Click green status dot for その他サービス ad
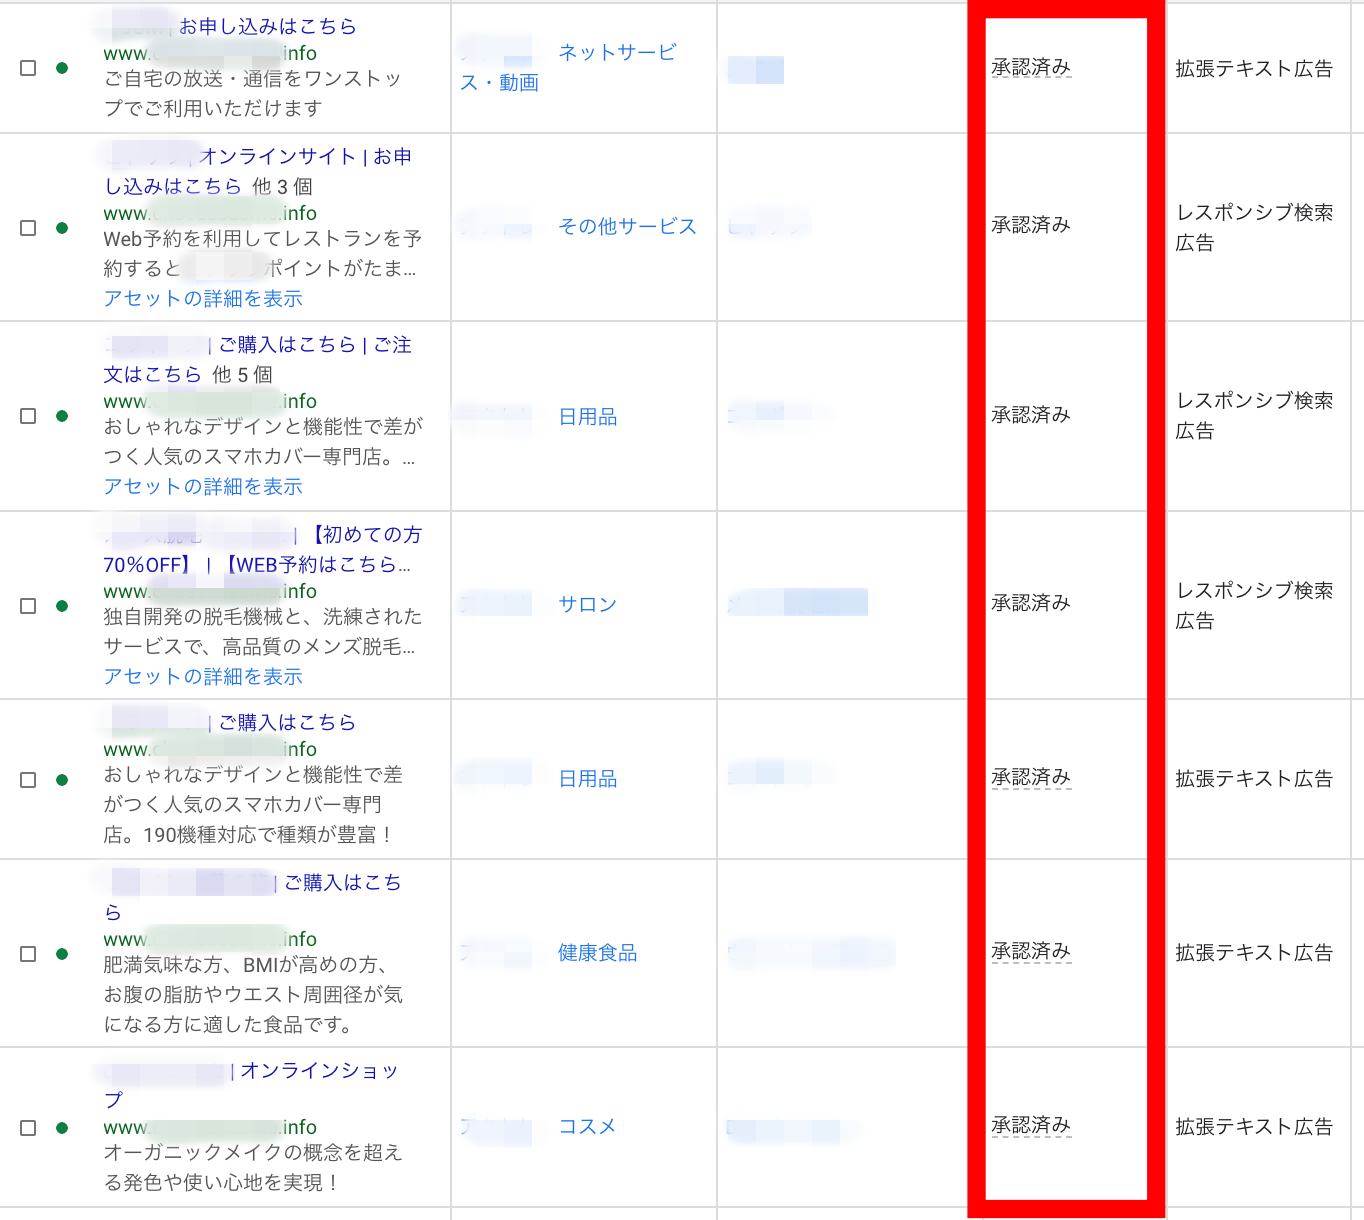 click(x=62, y=228)
